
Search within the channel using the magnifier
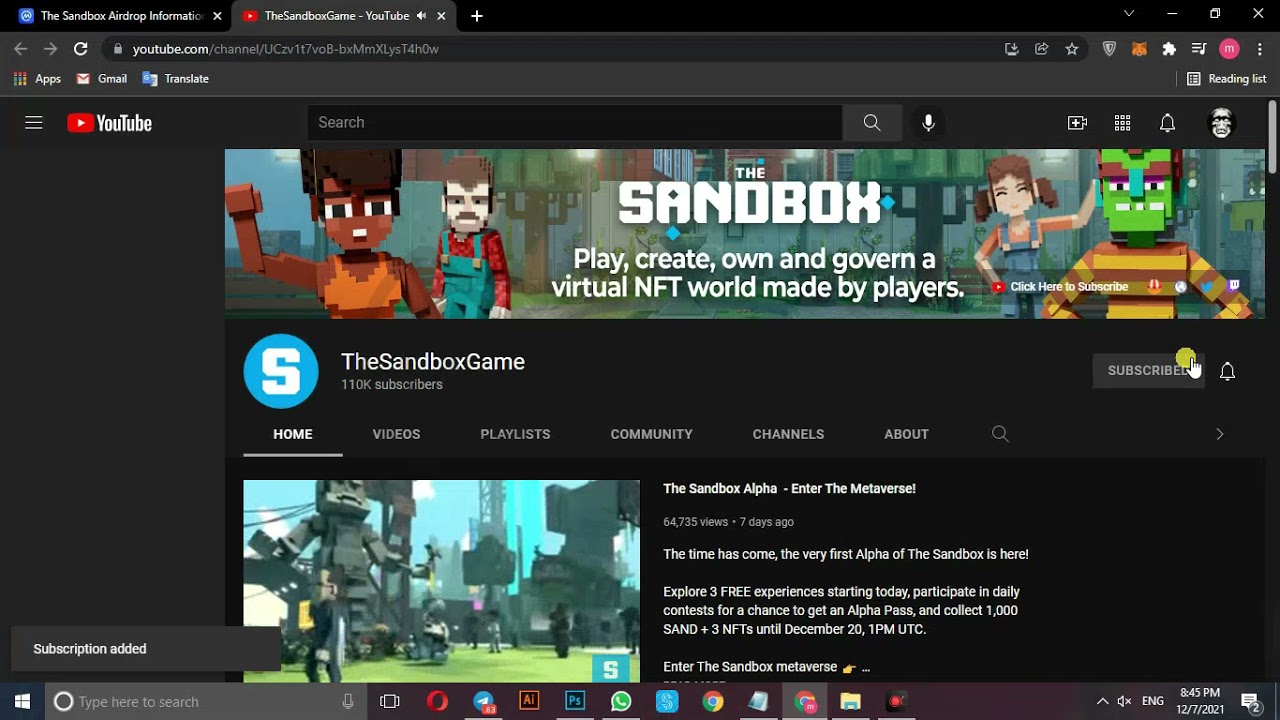click(x=1000, y=434)
